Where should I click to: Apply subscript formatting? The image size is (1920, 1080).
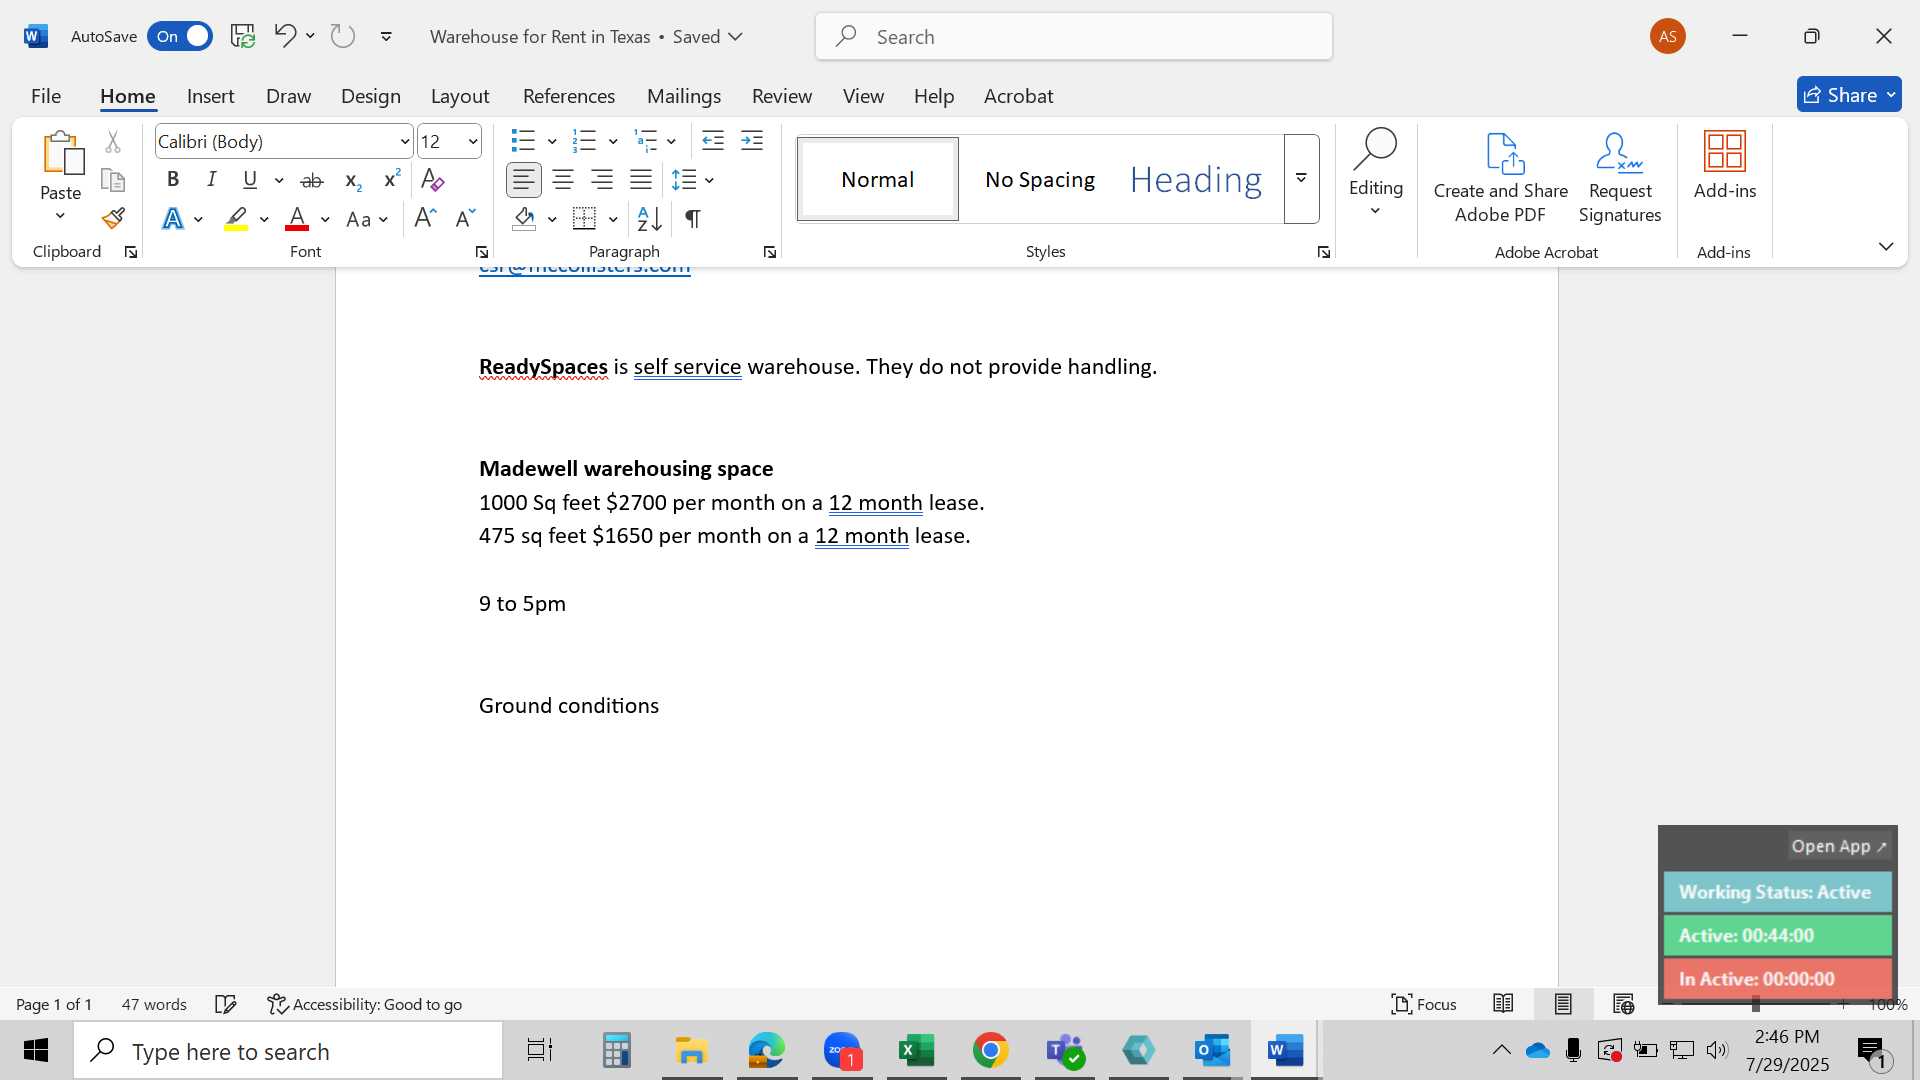pos(352,180)
